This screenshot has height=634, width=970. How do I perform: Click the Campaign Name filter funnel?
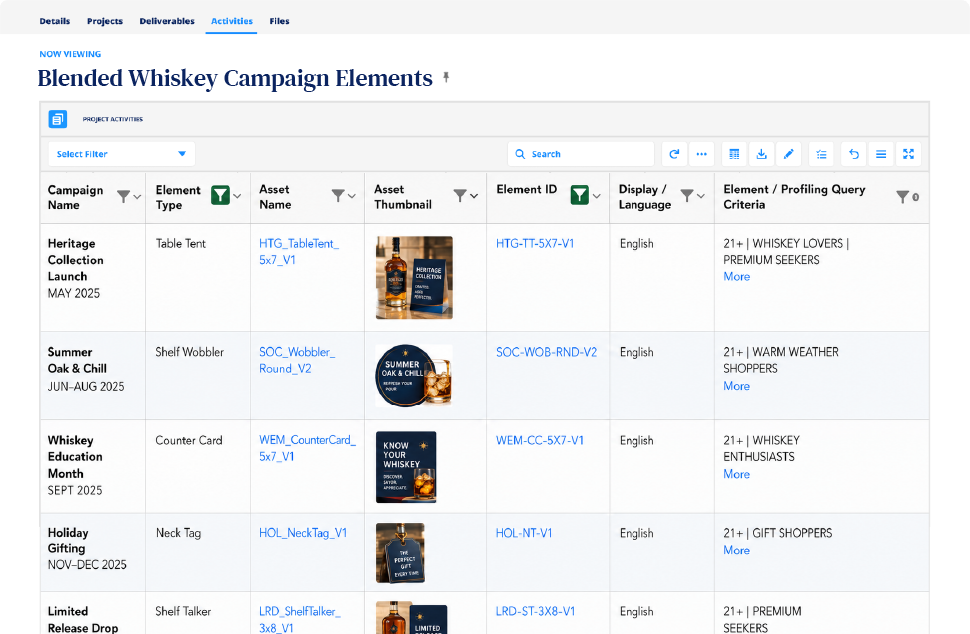(x=124, y=197)
